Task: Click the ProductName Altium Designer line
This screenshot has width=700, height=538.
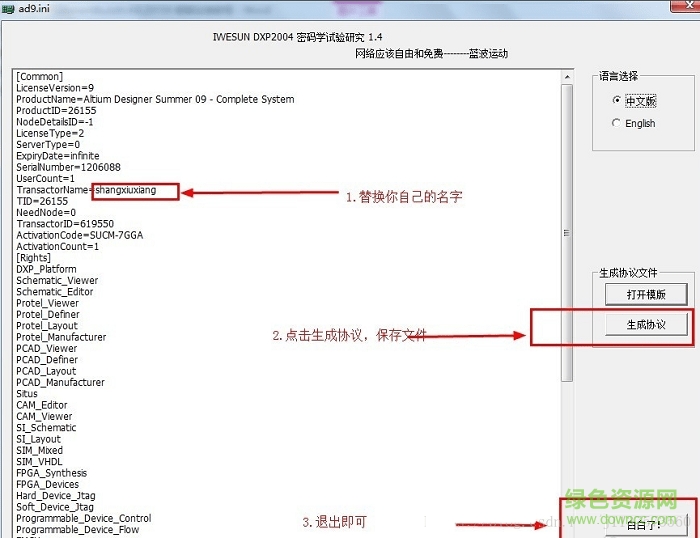Action: click(x=155, y=99)
